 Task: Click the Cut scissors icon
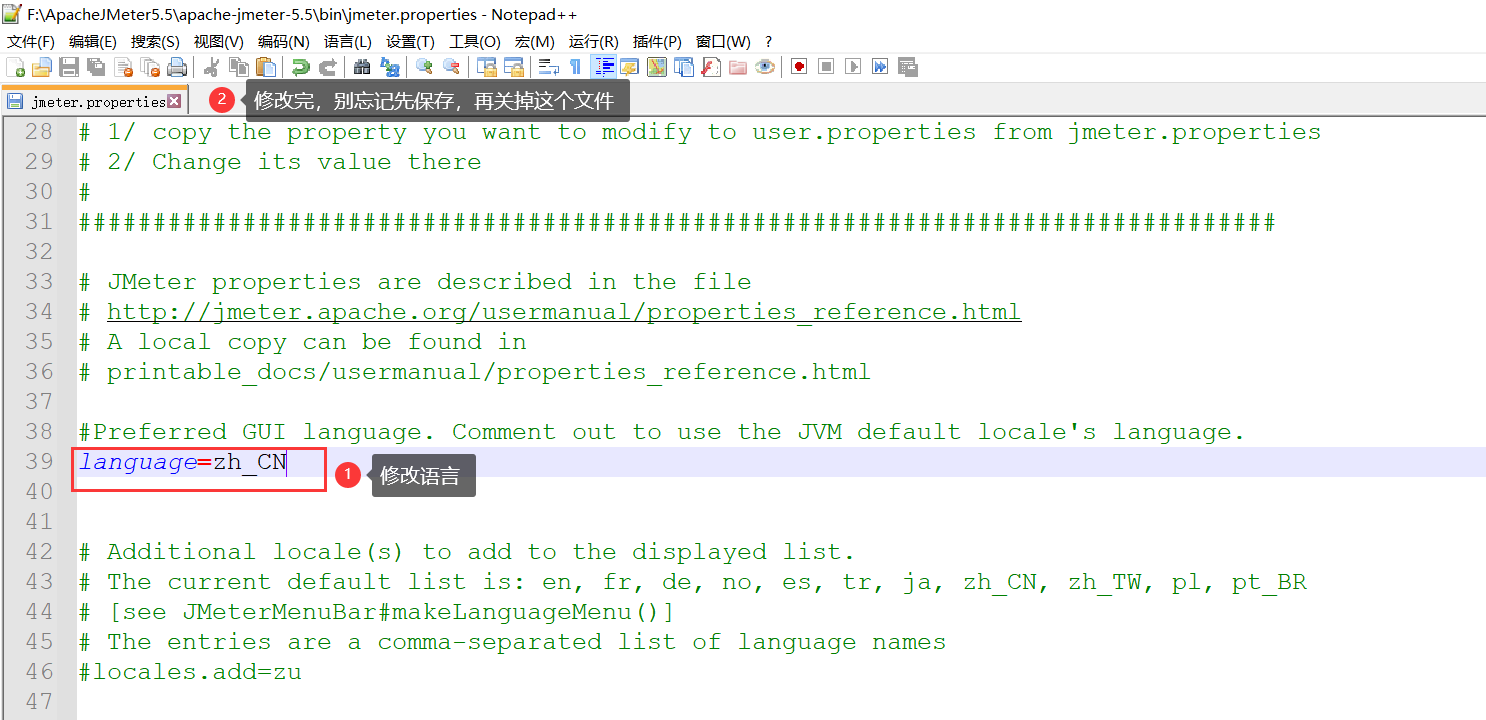point(211,67)
